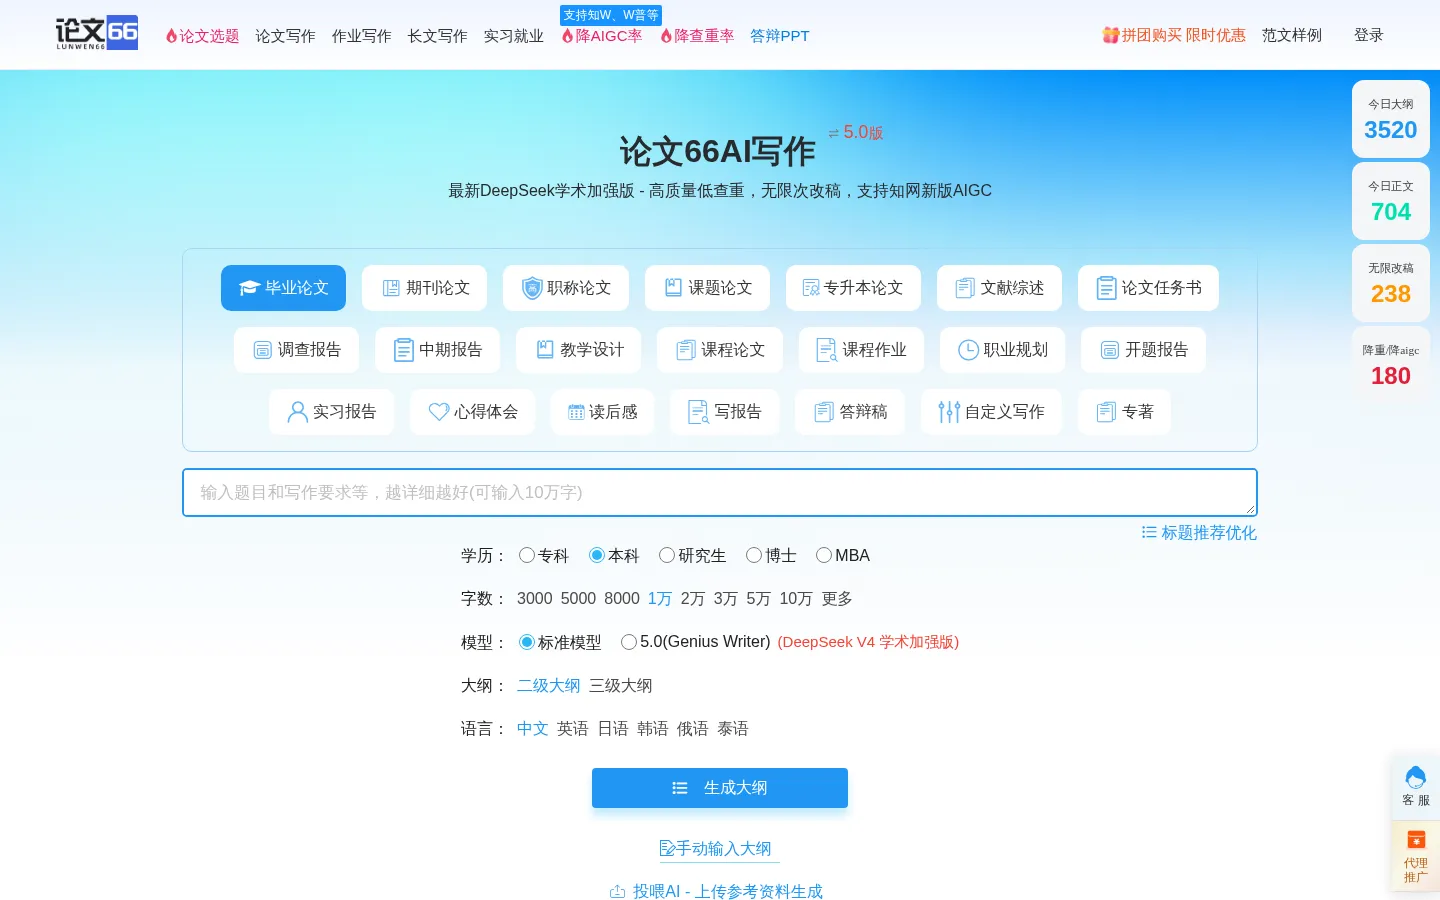Image resolution: width=1440 pixels, height=900 pixels.
Task: Choose the 课程作业 category
Action: pos(861,350)
